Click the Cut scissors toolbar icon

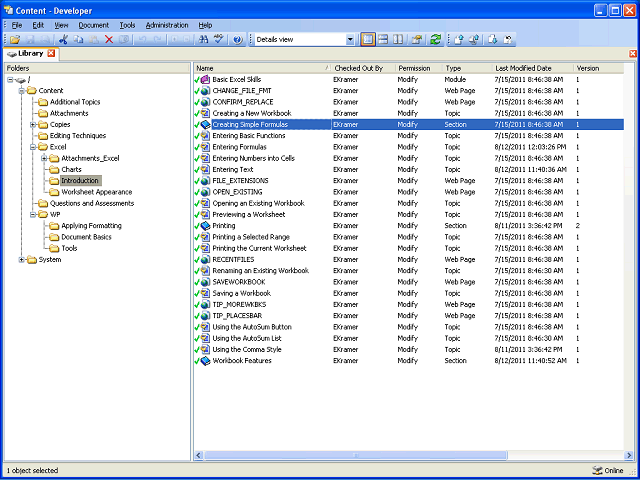[63, 40]
